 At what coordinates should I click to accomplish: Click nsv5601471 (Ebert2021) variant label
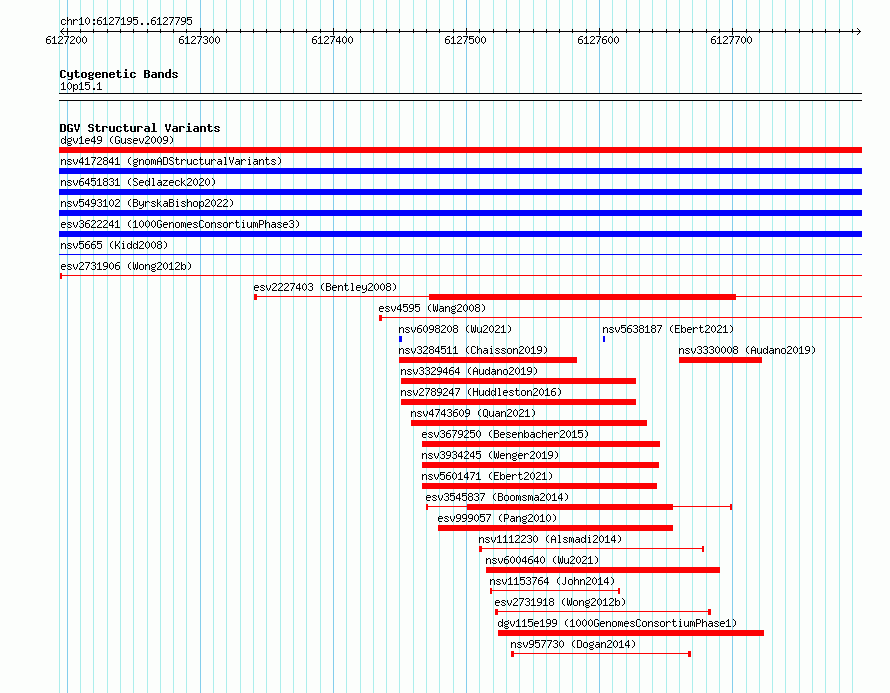tap(487, 476)
